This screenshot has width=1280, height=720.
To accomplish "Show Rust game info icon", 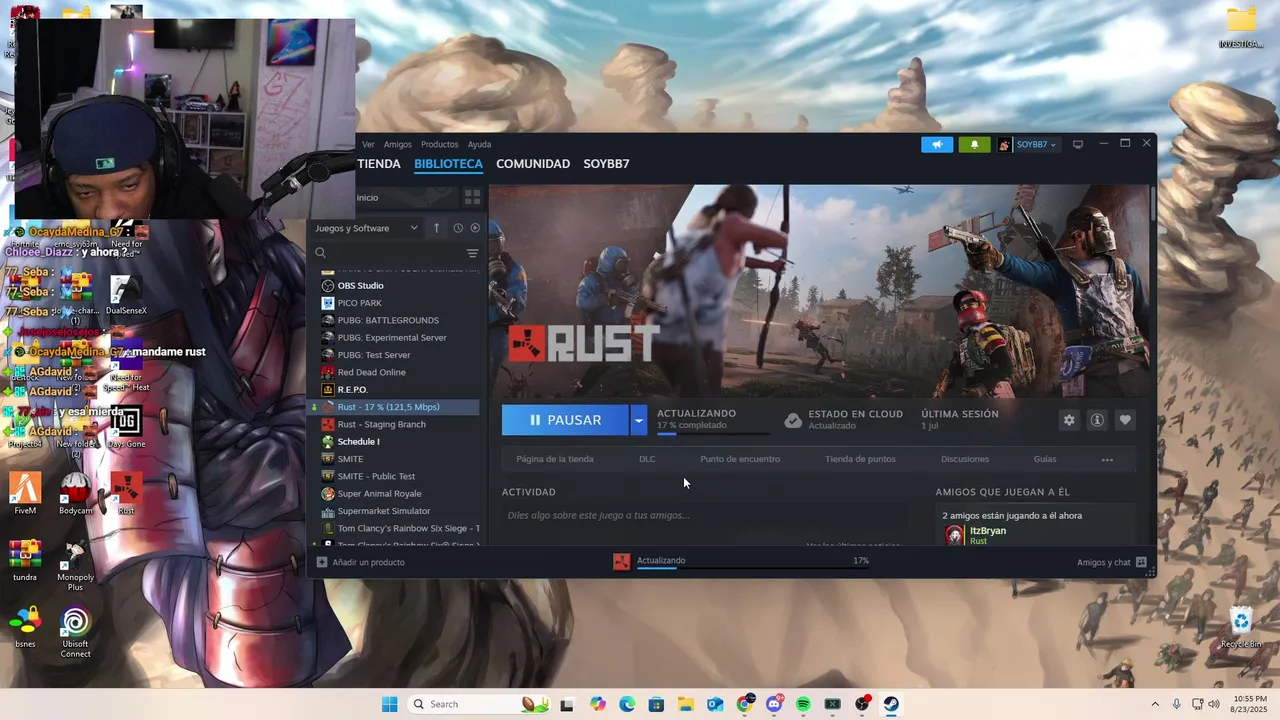I will click(1097, 420).
